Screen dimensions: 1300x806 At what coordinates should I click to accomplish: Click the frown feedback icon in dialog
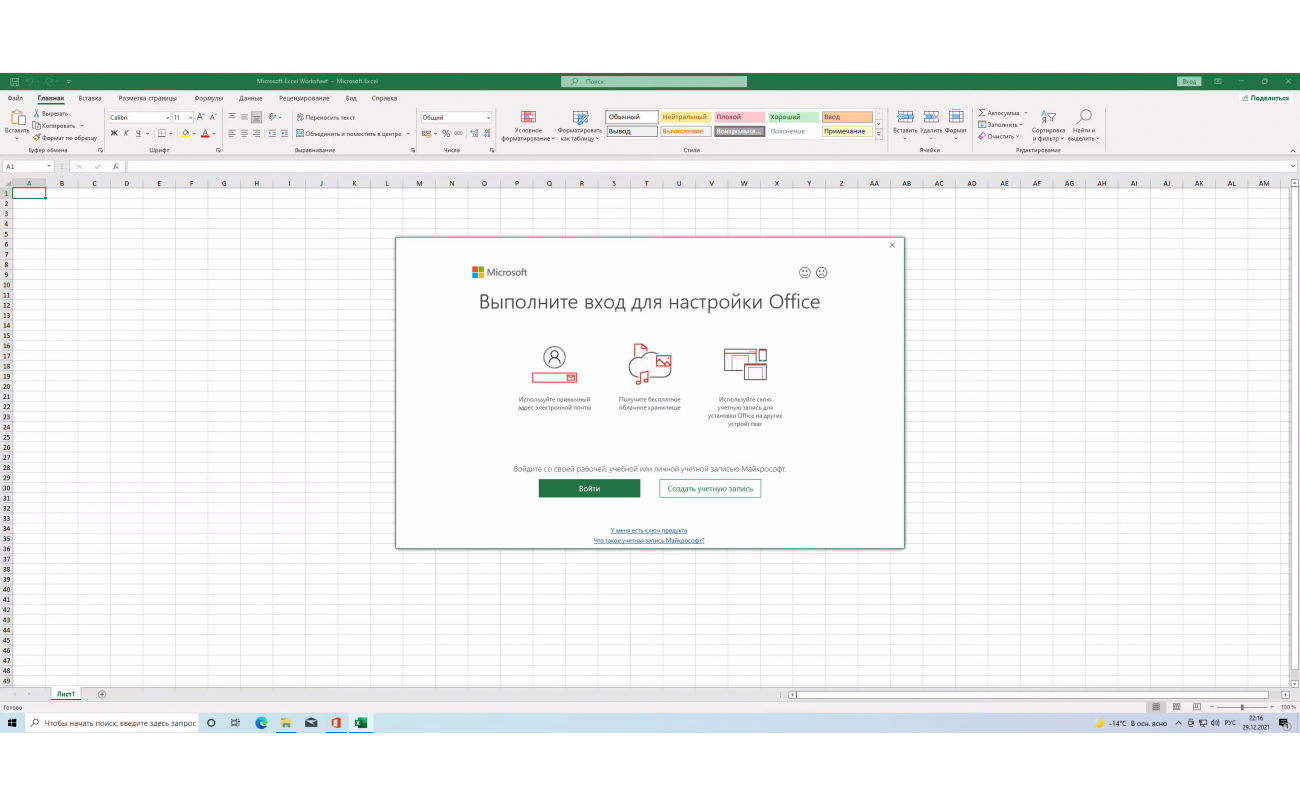pyautogui.click(x=822, y=272)
